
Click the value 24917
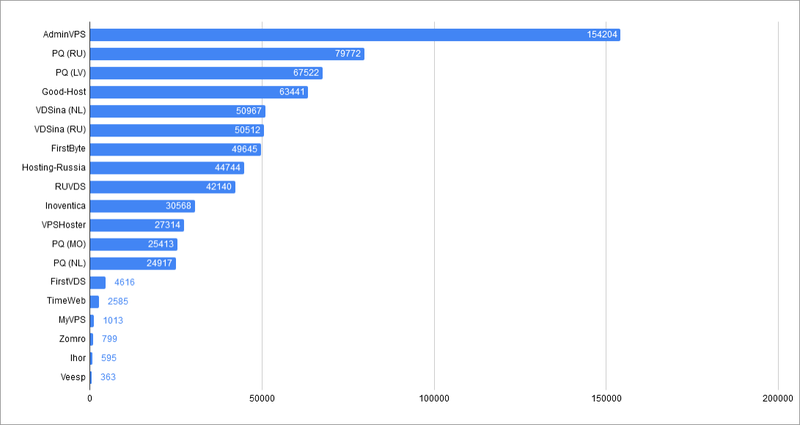pos(160,263)
